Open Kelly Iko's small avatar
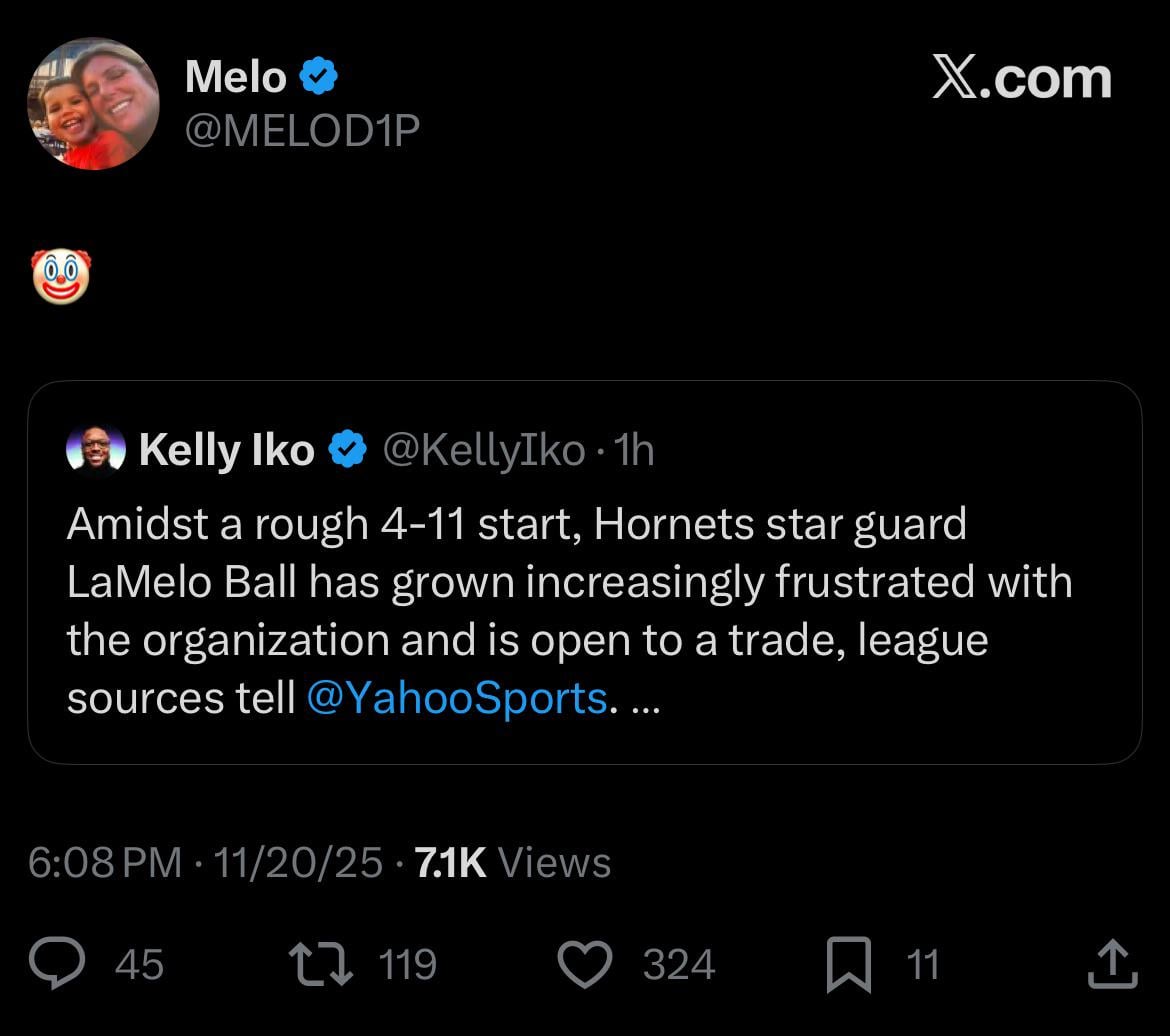This screenshot has height=1036, width=1170. 96,450
